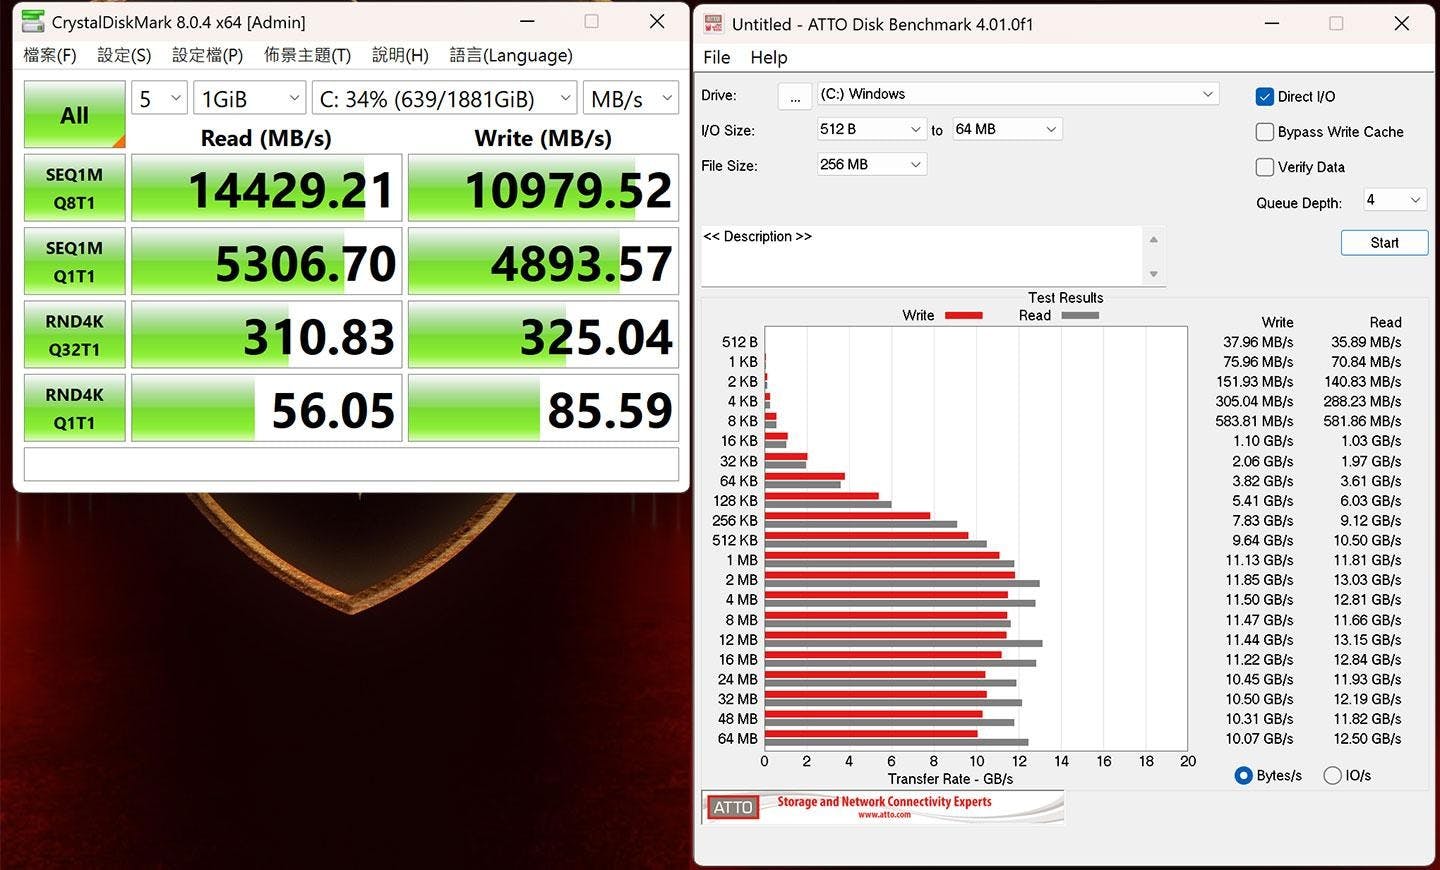Select the Bytes/s radio button
1440x870 pixels.
coord(1244,775)
